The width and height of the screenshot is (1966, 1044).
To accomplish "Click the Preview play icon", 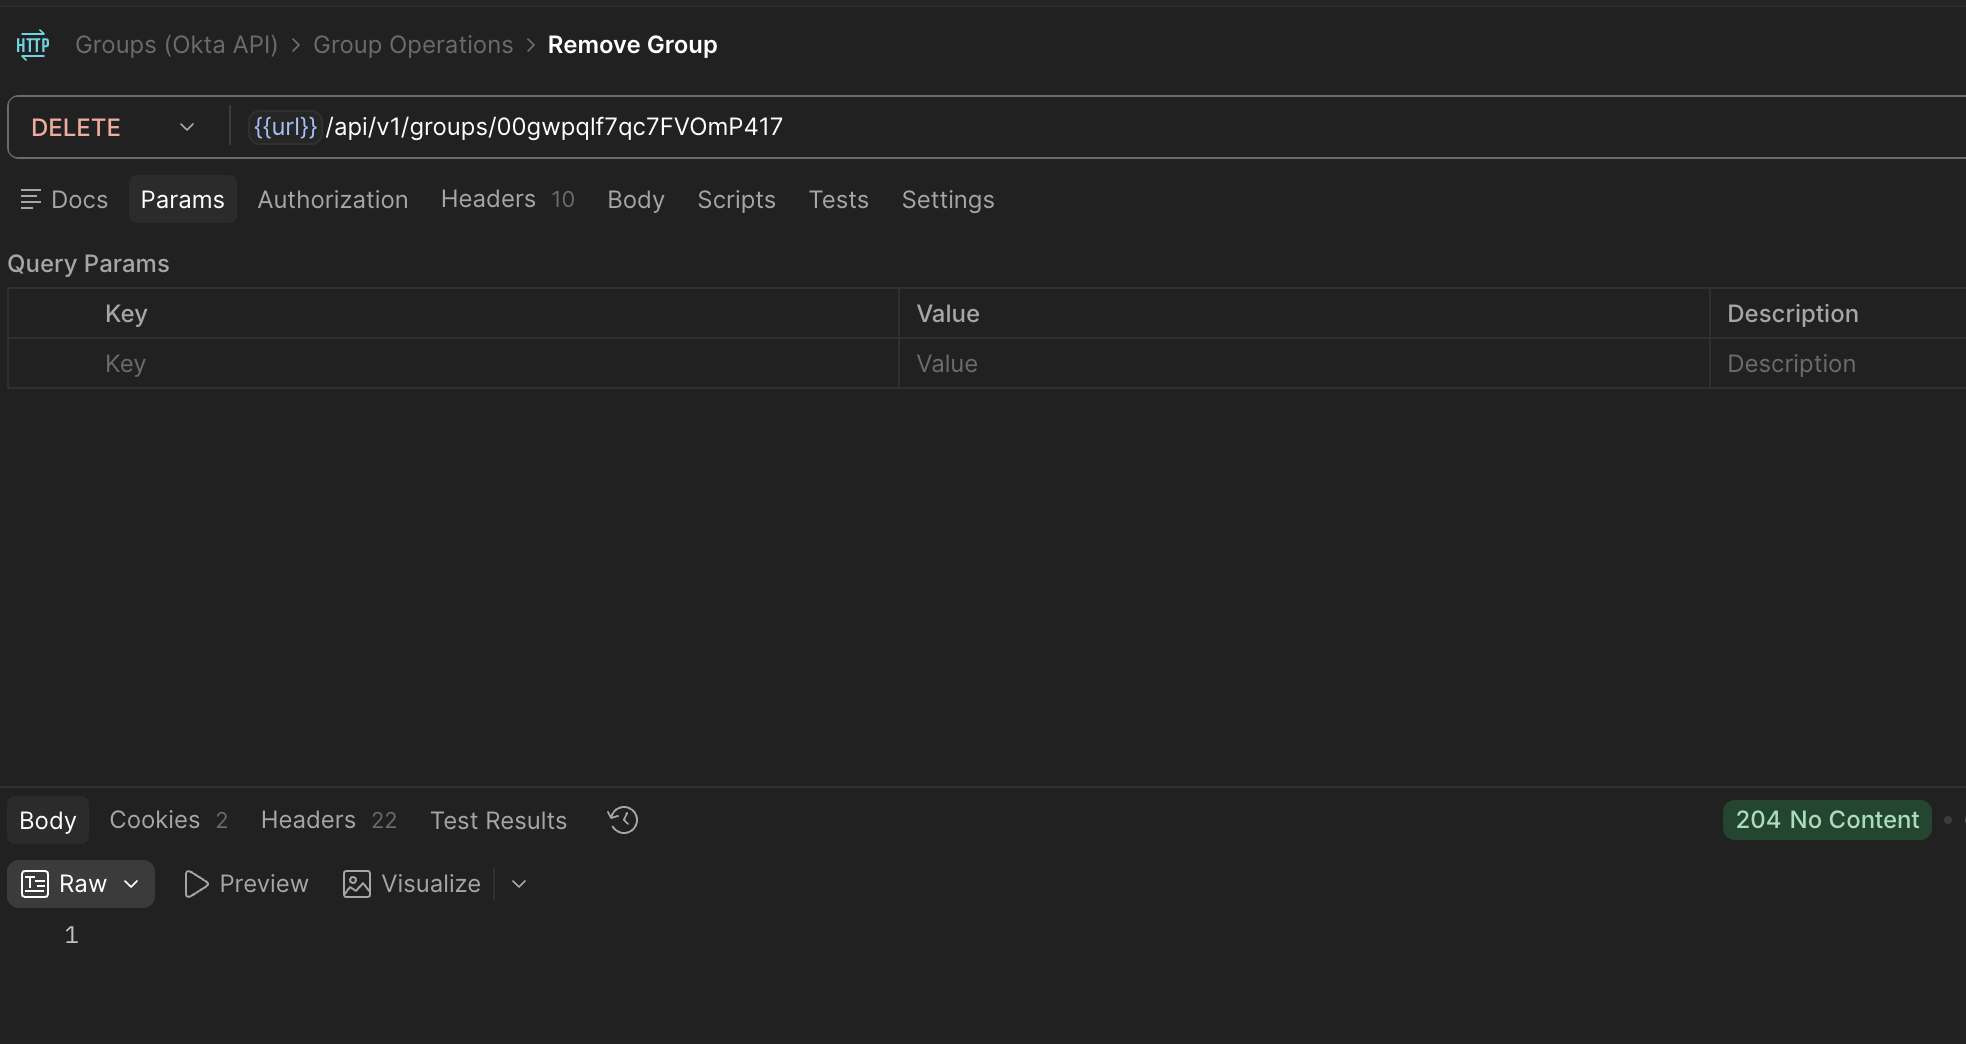I will [x=196, y=884].
